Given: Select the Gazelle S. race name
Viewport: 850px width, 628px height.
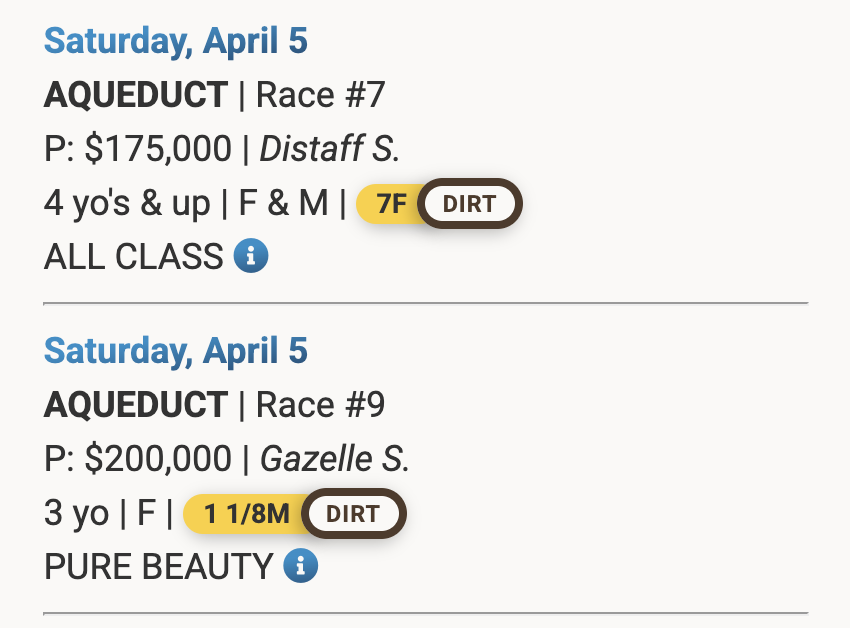Looking at the screenshot, I should pos(335,459).
